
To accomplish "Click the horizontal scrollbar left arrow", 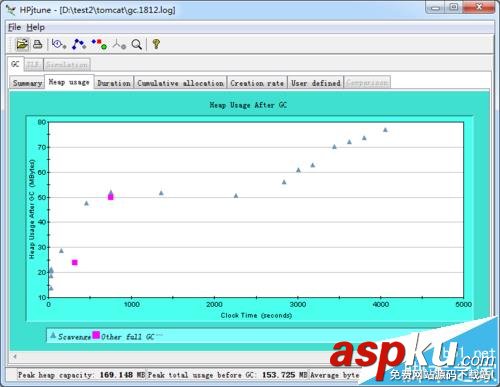I will pyautogui.click(x=15, y=357).
